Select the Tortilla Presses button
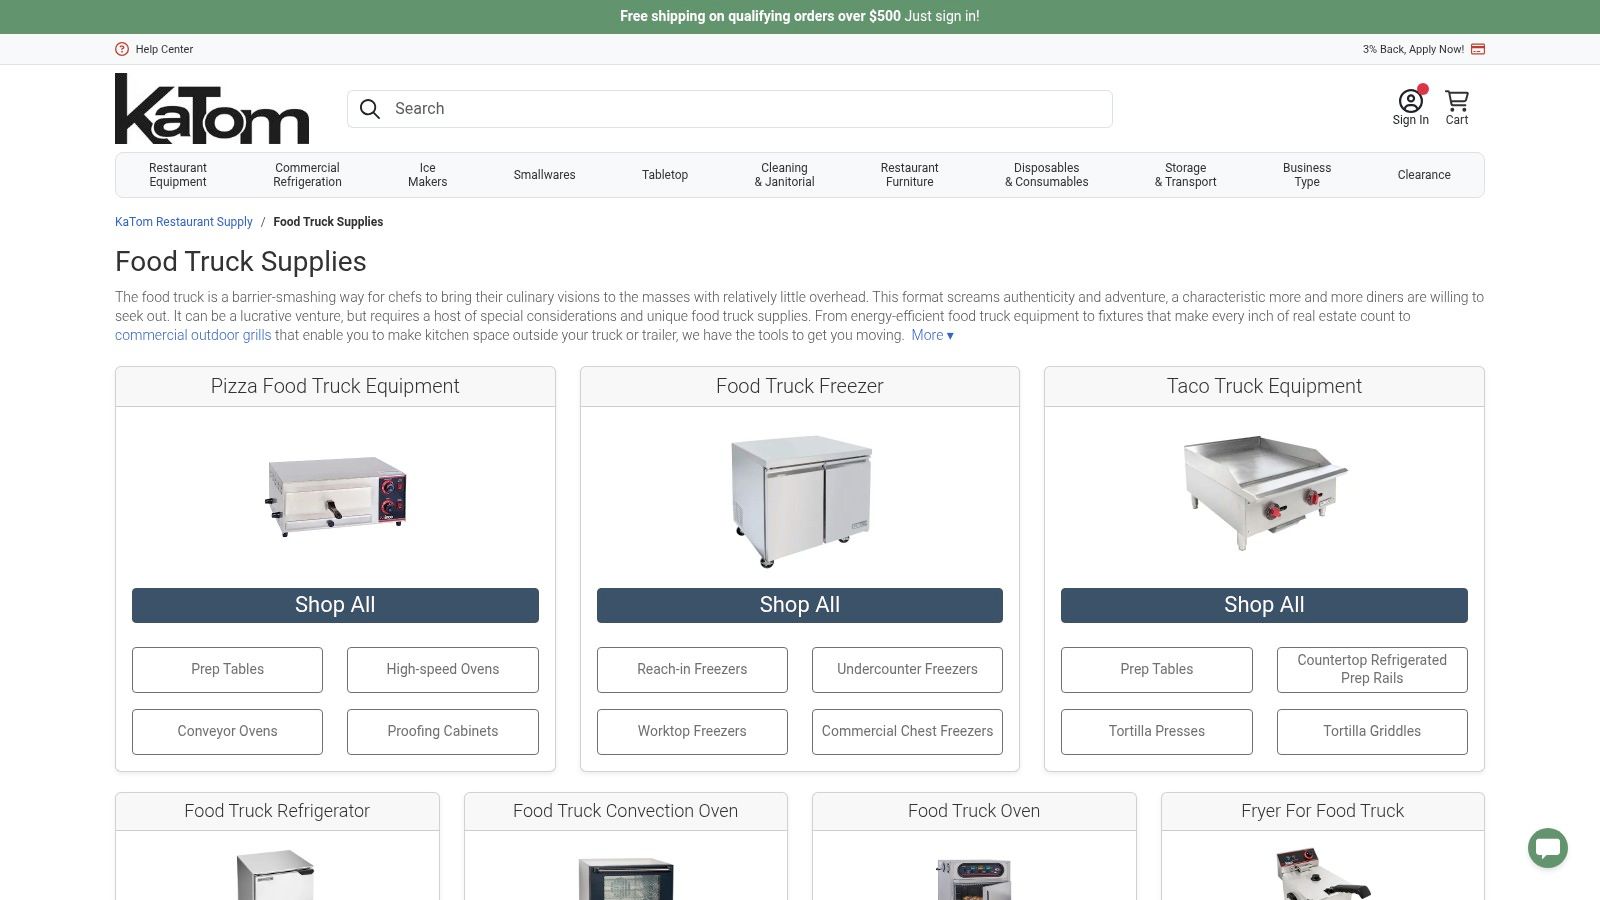The height and width of the screenshot is (900, 1600). pyautogui.click(x=1156, y=731)
